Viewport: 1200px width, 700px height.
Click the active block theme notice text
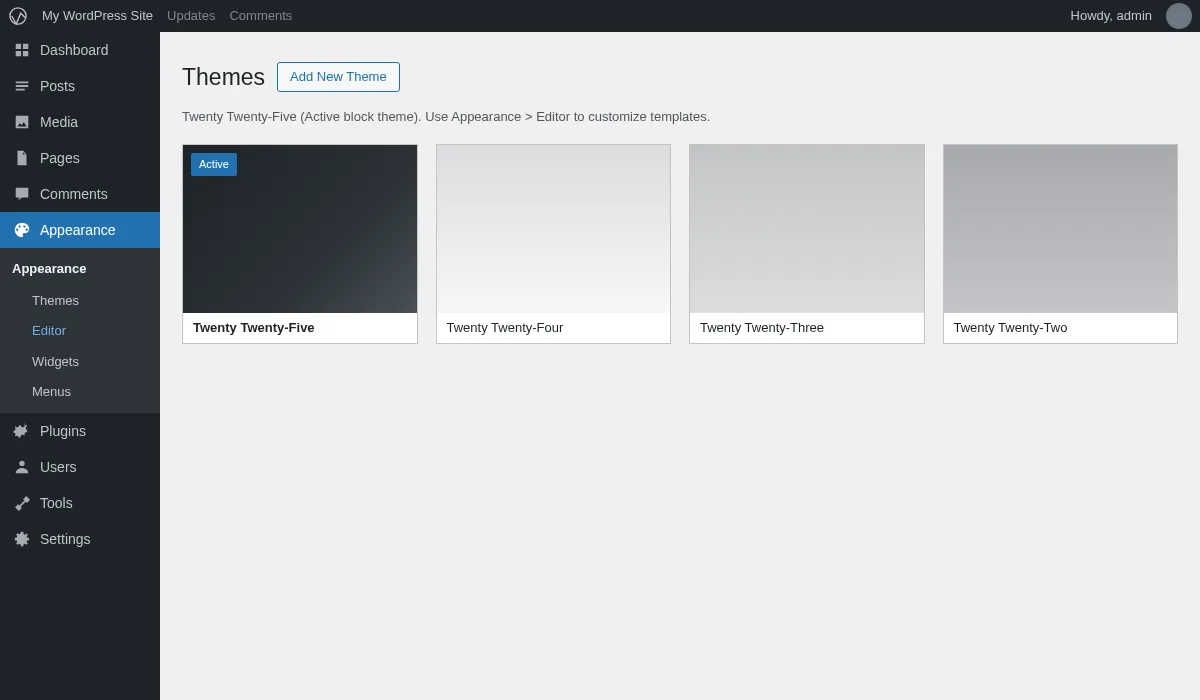(x=446, y=117)
